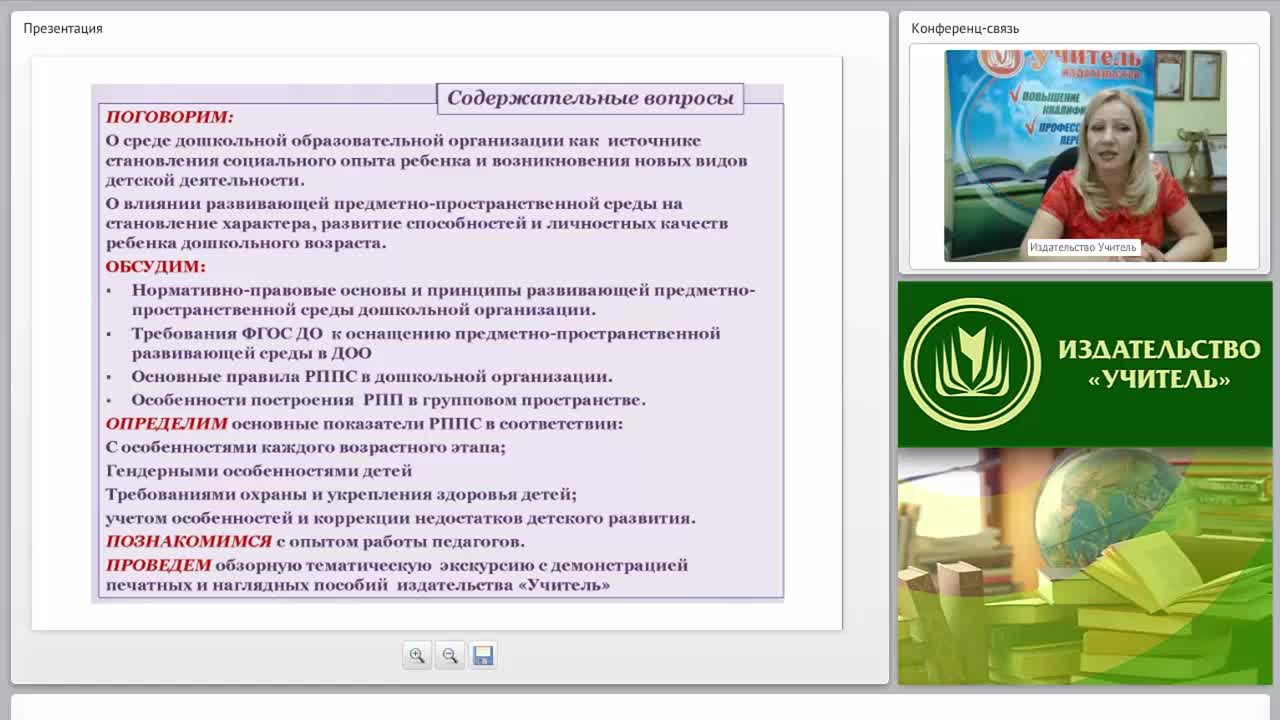Click the 'Содержательные вопросы' slide heading
Viewport: 1280px width, 720px height.
point(590,98)
